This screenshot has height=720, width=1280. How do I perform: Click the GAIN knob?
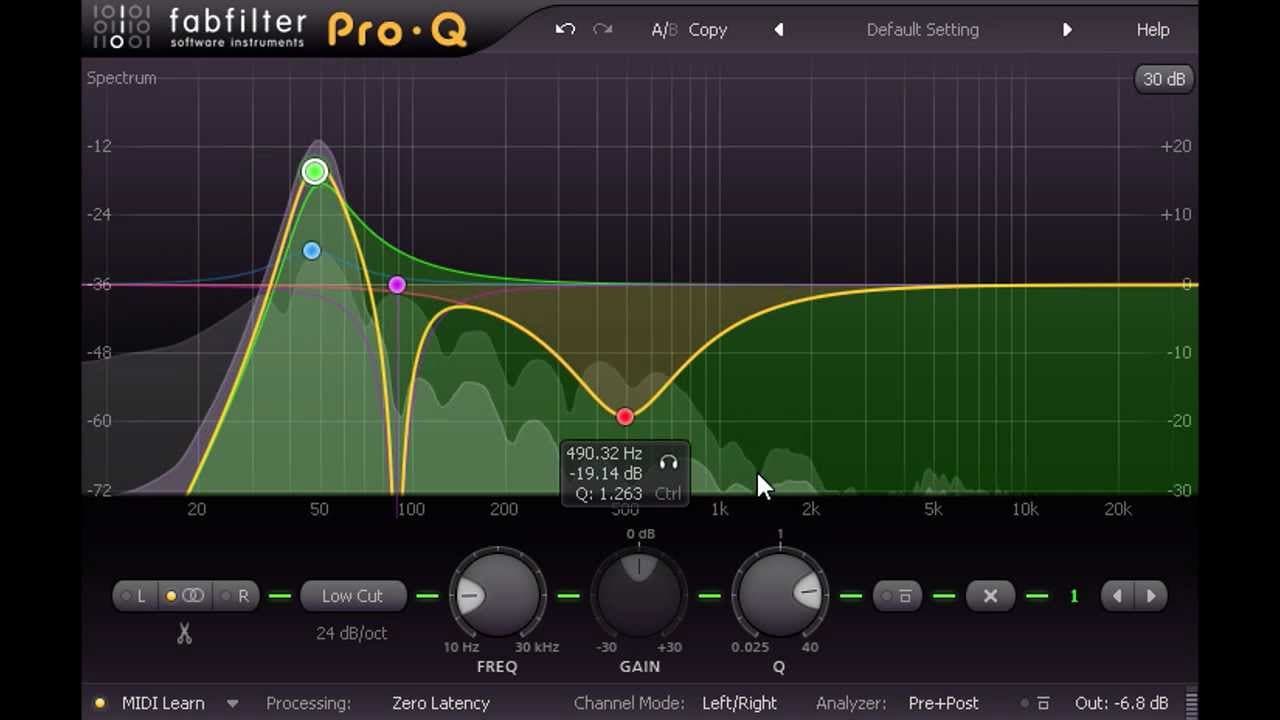pos(639,596)
